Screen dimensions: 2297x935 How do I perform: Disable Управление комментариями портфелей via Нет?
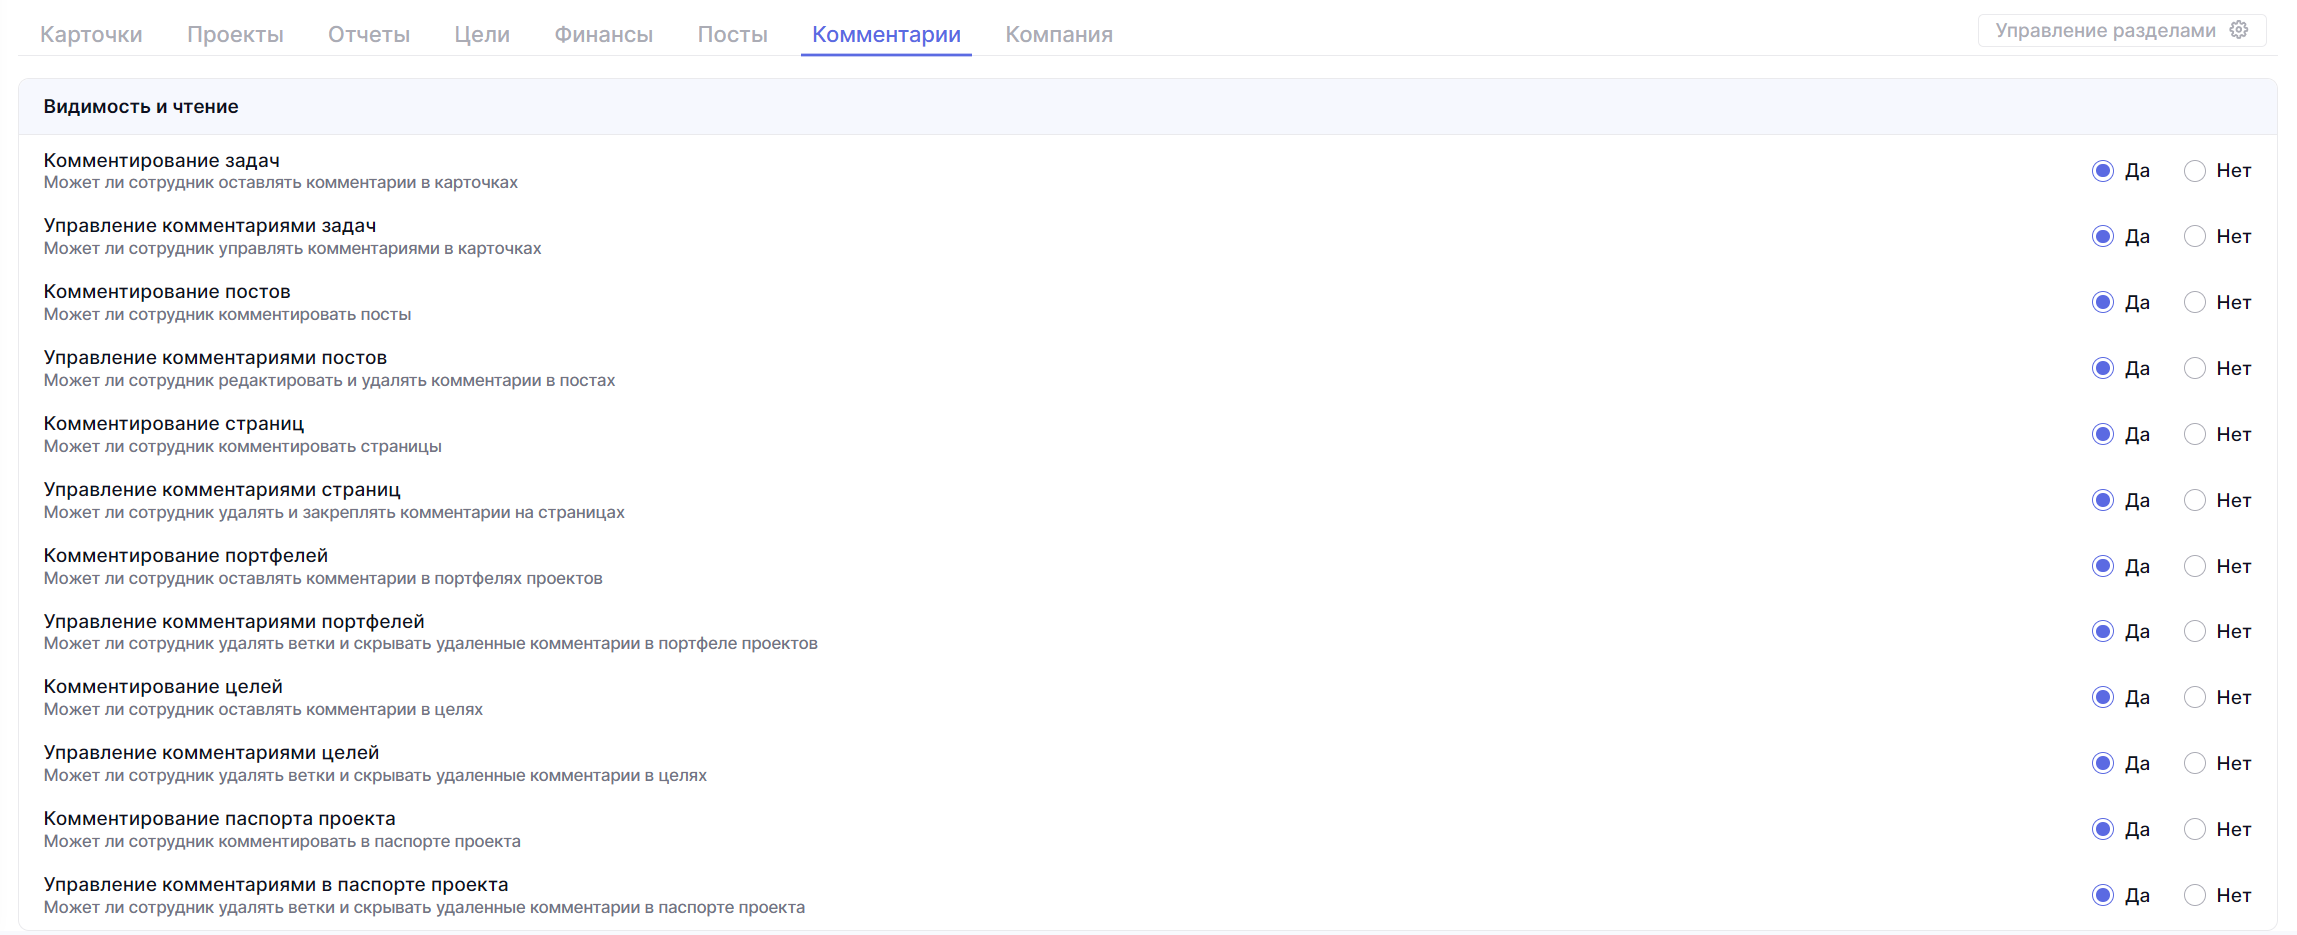(2195, 632)
